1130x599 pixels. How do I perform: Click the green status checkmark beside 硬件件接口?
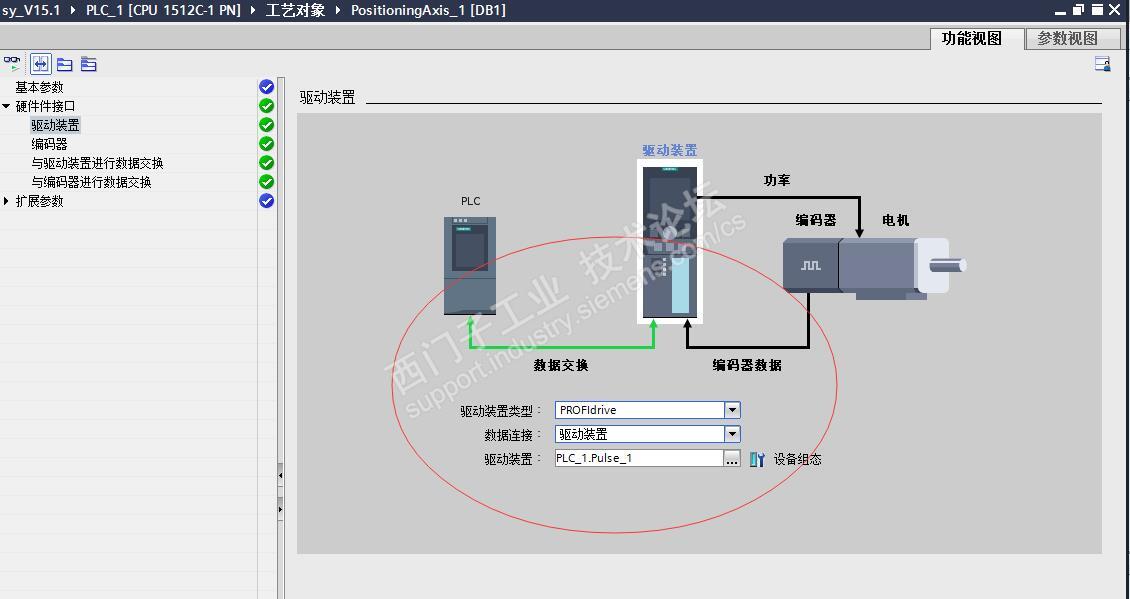tap(267, 106)
